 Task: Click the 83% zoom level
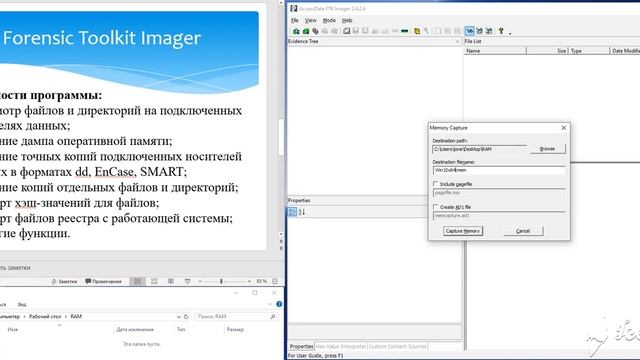tap(262, 281)
